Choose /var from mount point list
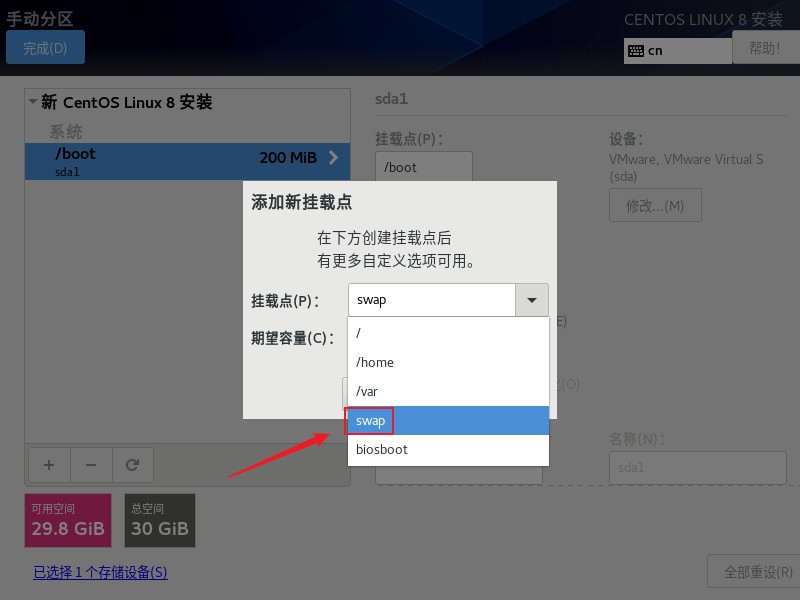The height and width of the screenshot is (600, 800). click(448, 391)
